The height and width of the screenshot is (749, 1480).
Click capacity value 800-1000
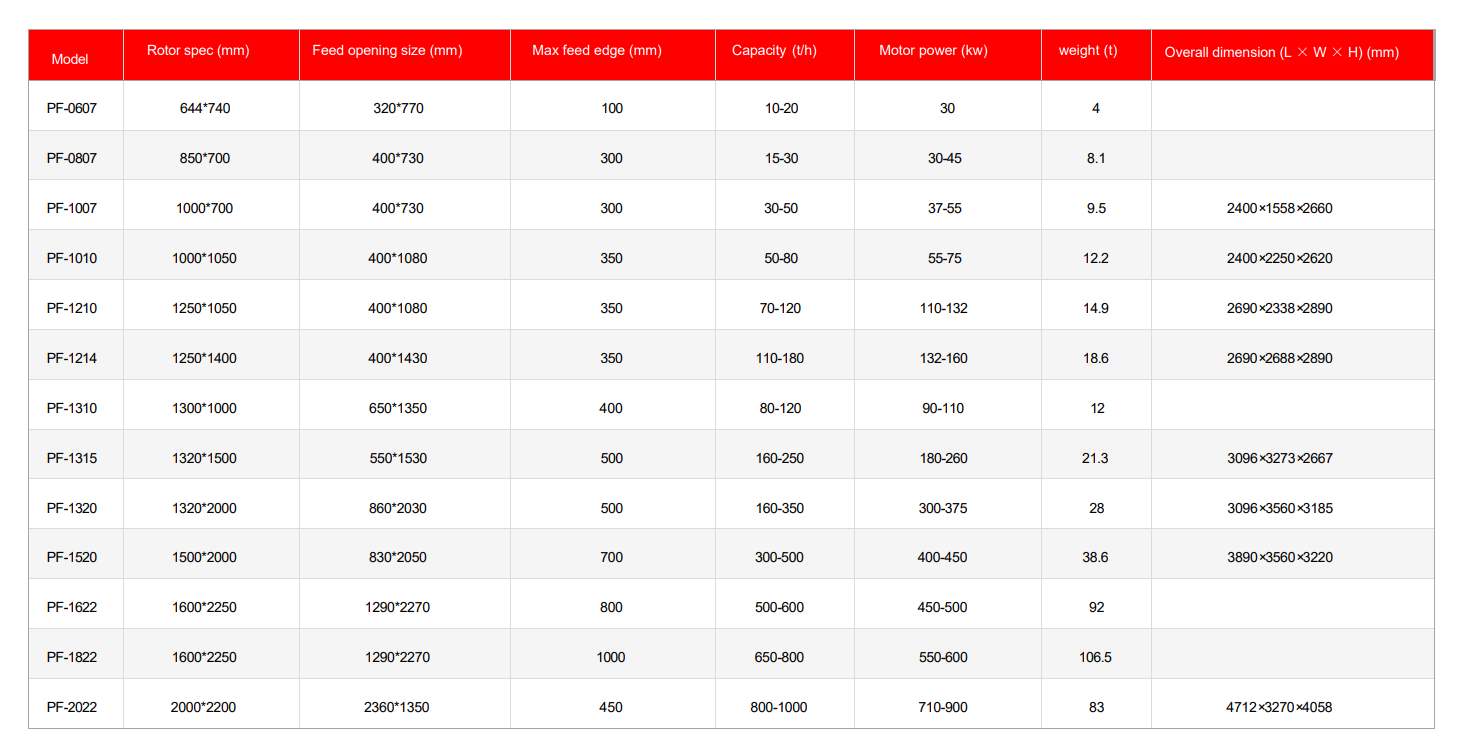tap(779, 707)
